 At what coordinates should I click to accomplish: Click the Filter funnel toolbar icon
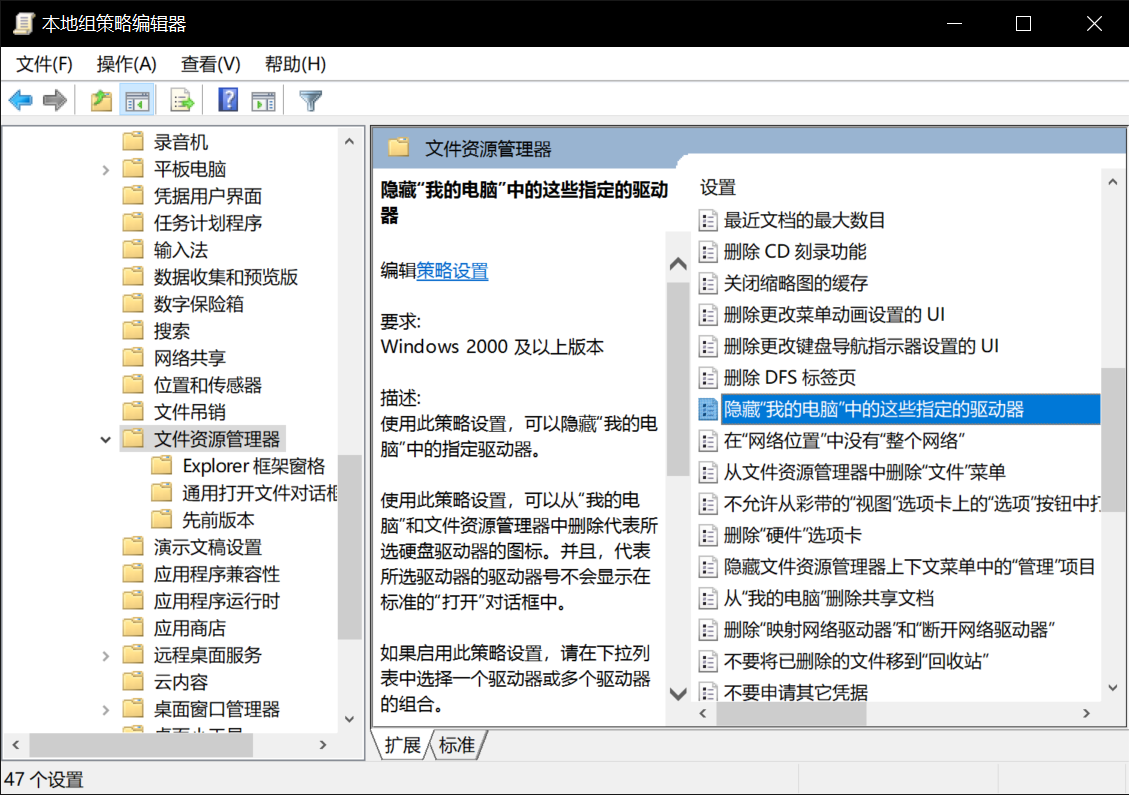coord(310,100)
